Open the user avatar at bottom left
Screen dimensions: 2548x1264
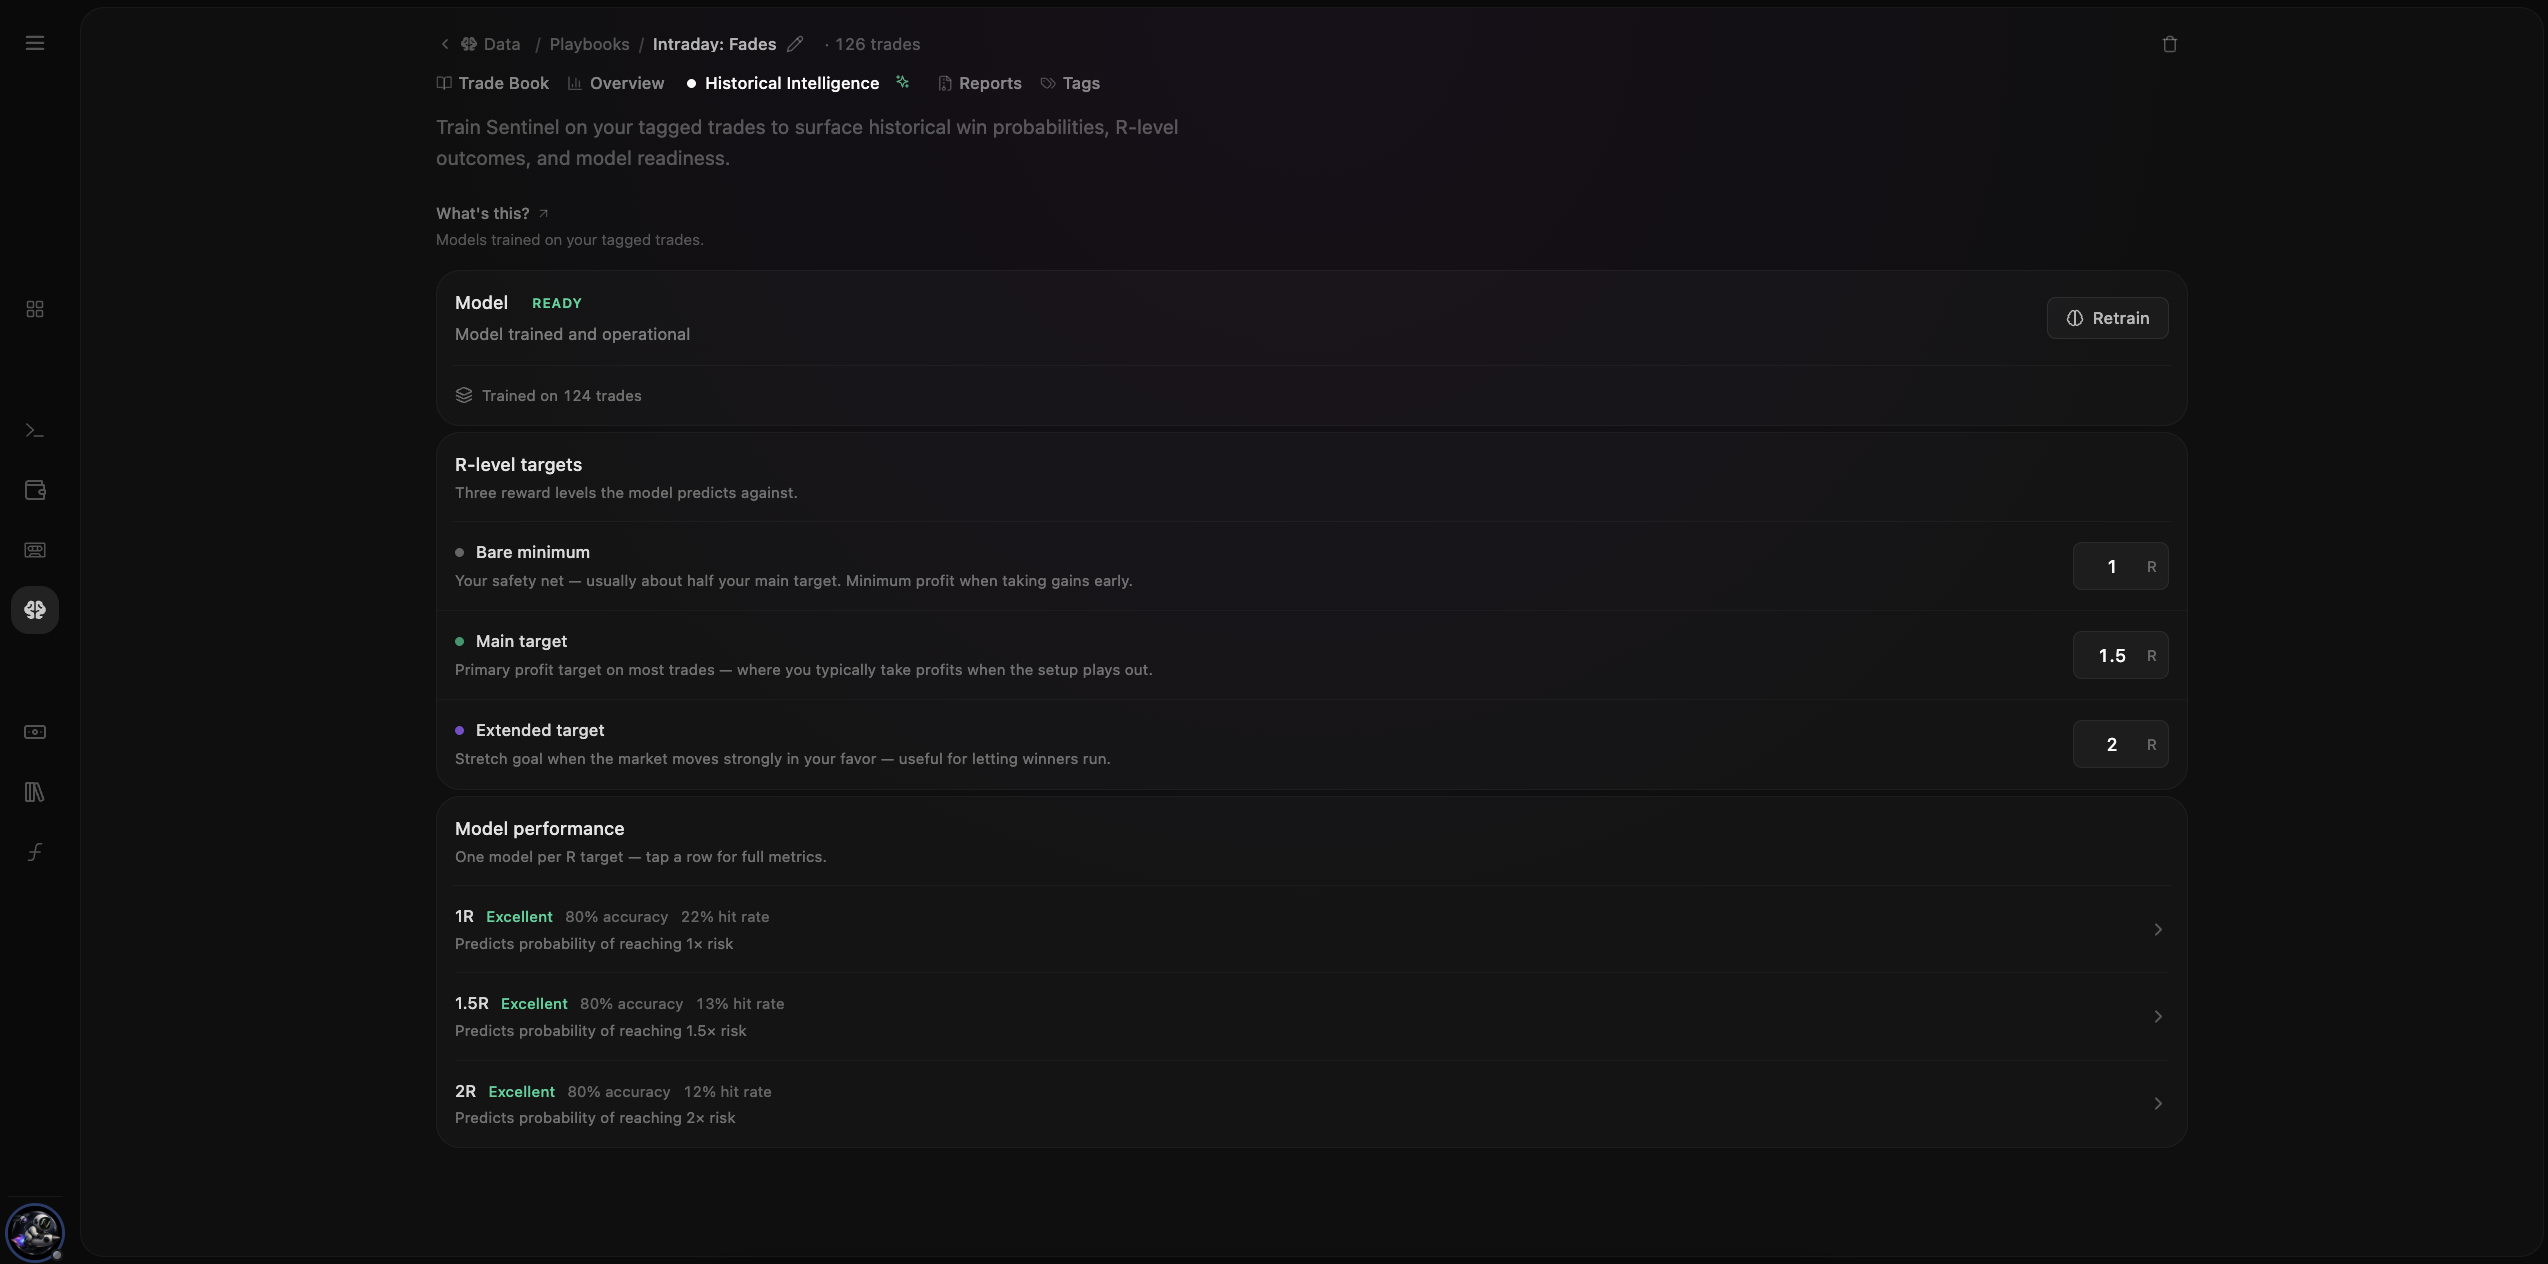pyautogui.click(x=35, y=1232)
